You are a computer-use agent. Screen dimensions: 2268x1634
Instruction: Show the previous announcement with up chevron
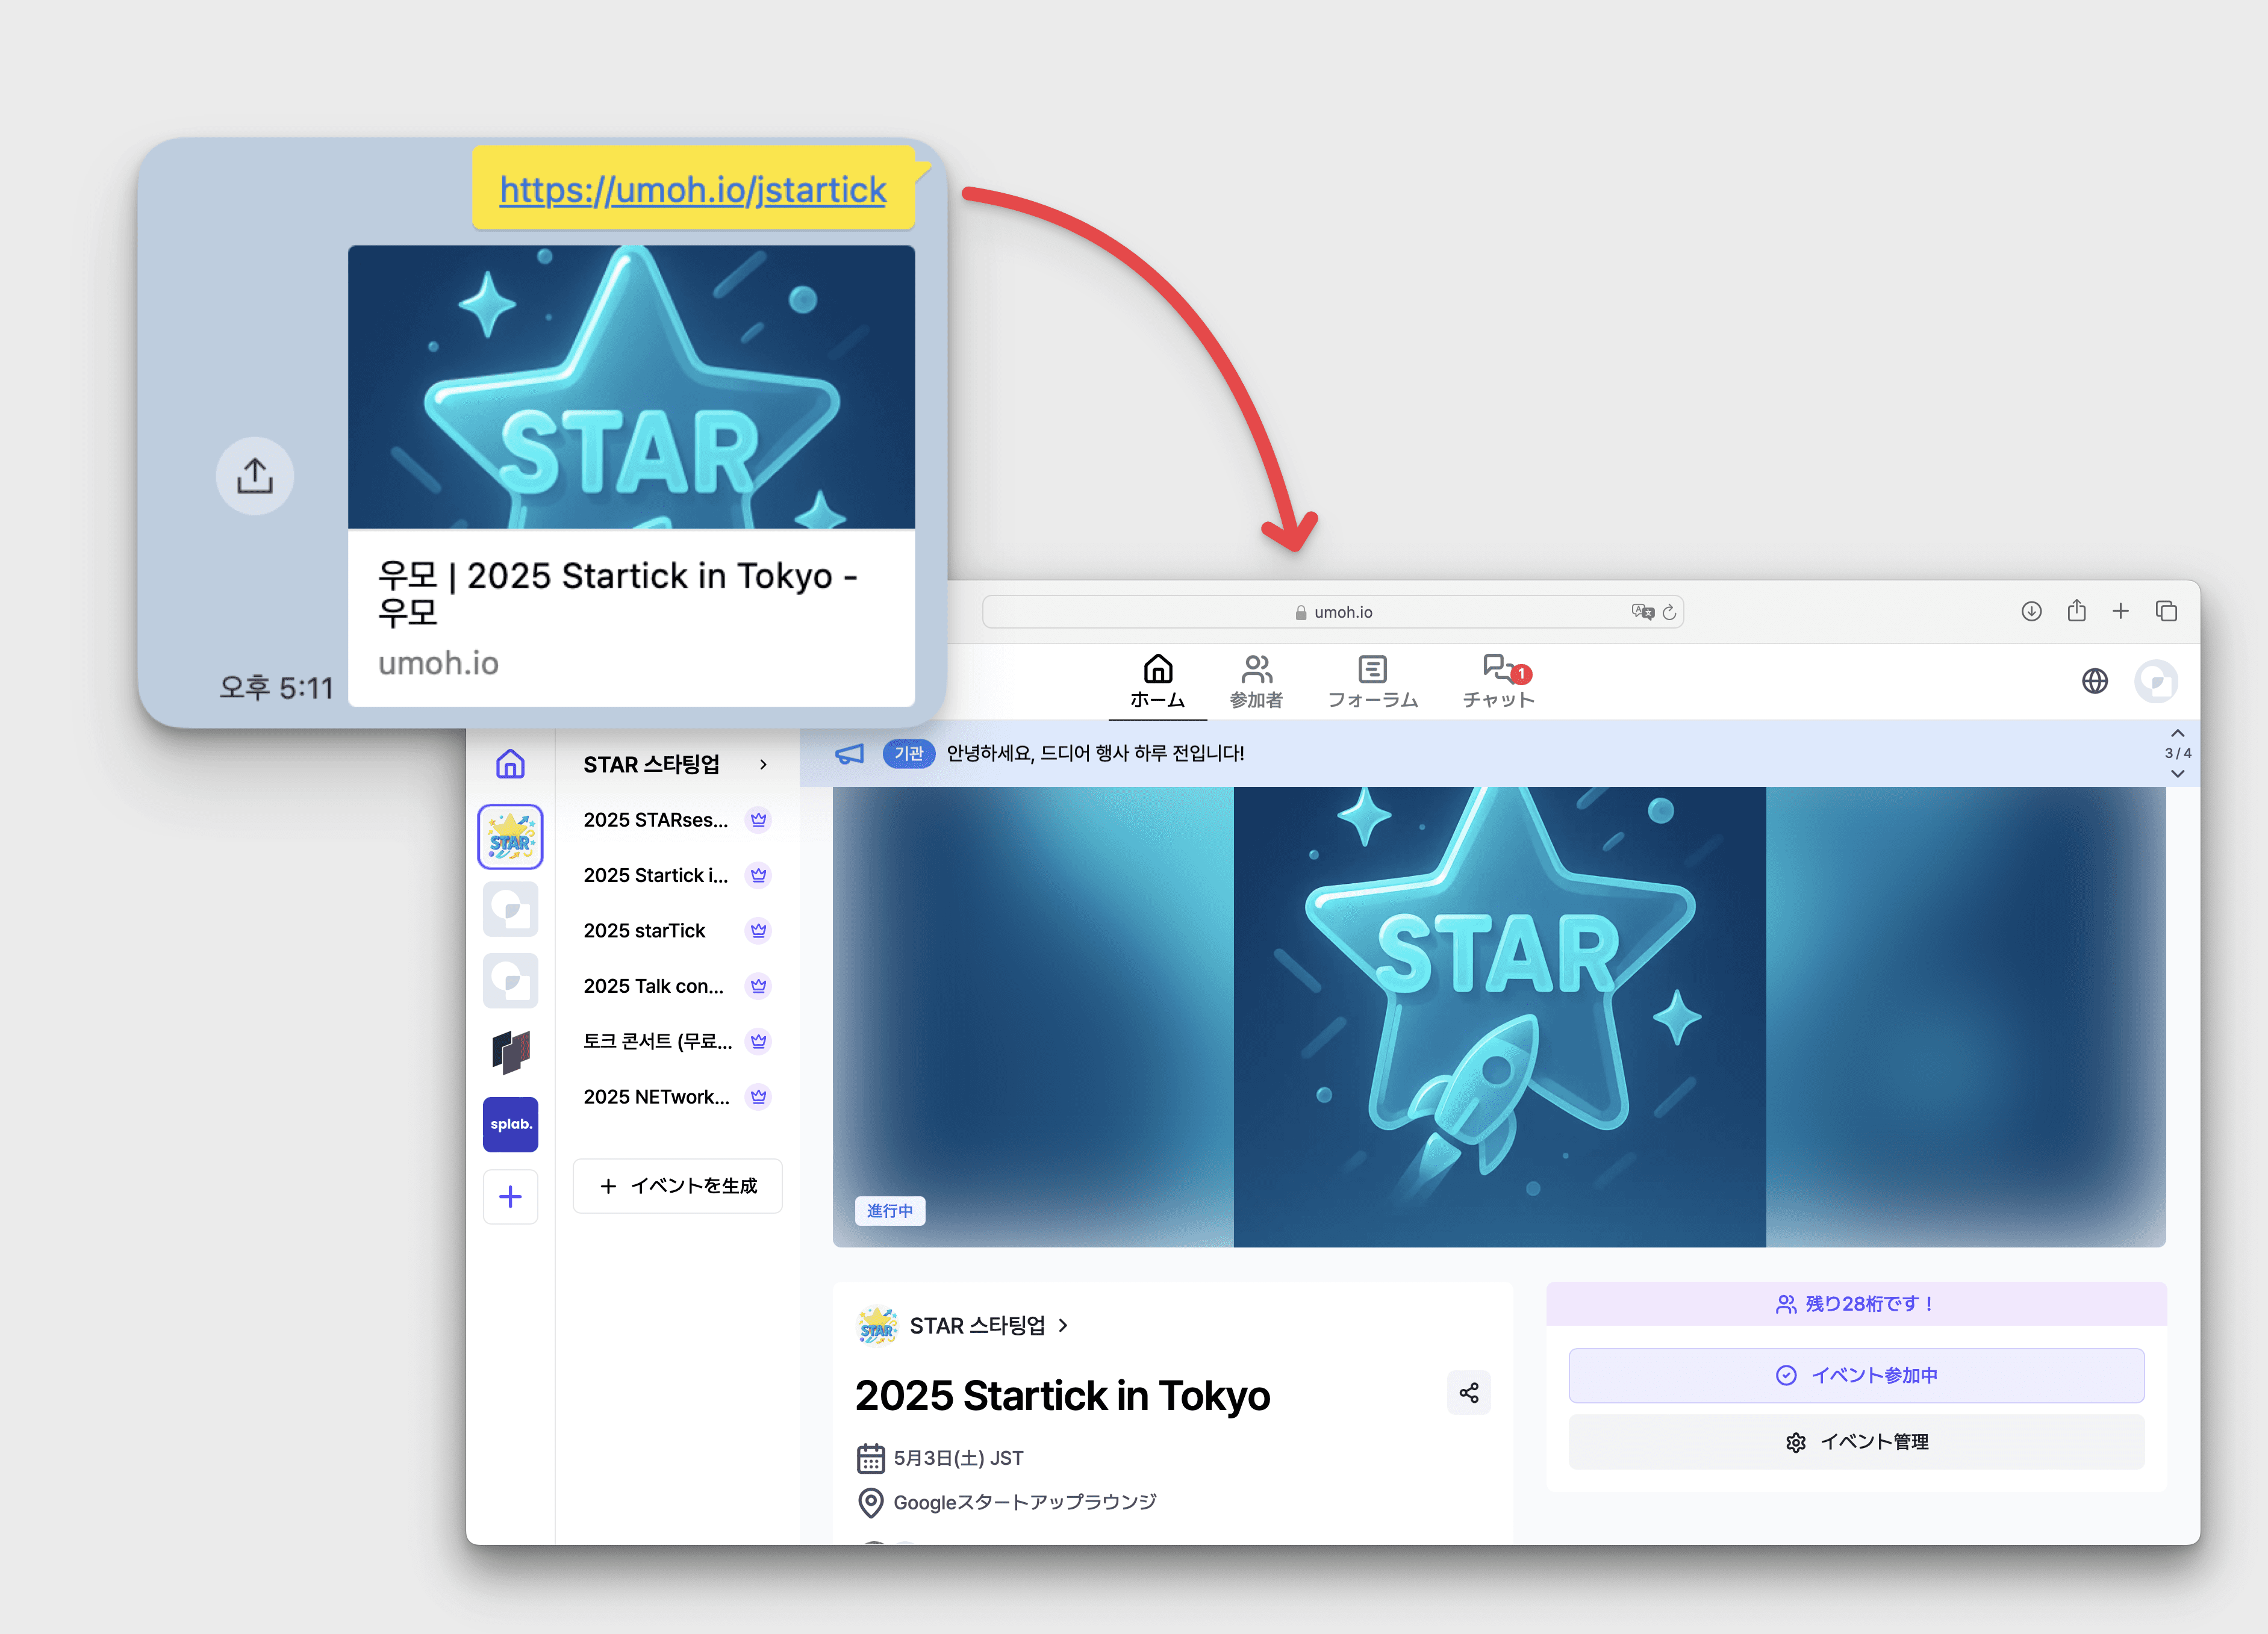tap(2177, 733)
